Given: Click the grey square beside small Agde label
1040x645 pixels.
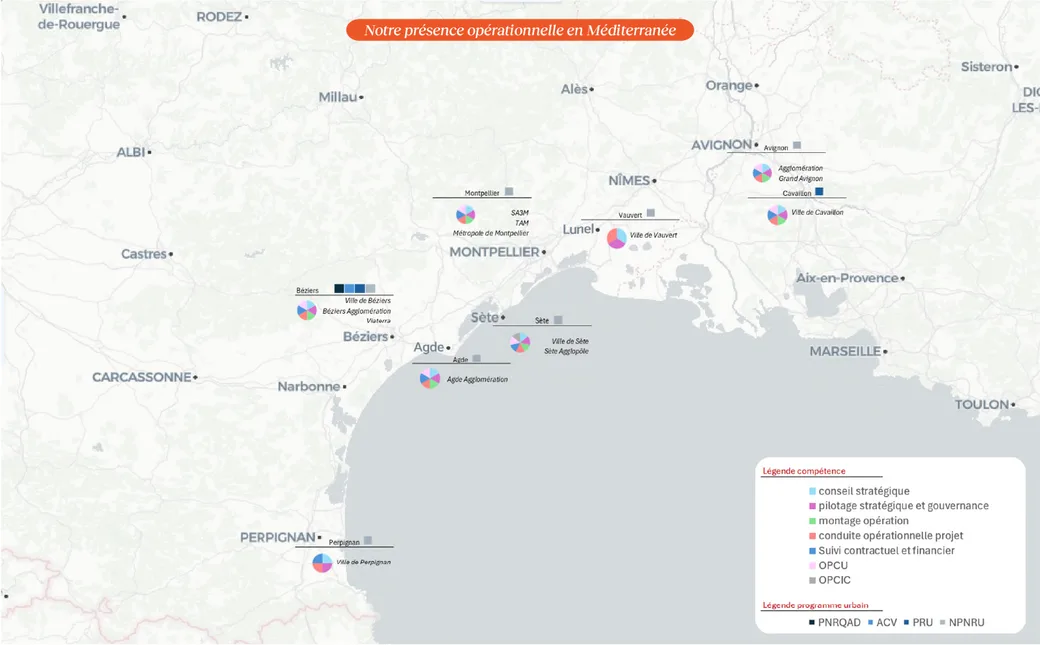Looking at the screenshot, I should pyautogui.click(x=476, y=358).
